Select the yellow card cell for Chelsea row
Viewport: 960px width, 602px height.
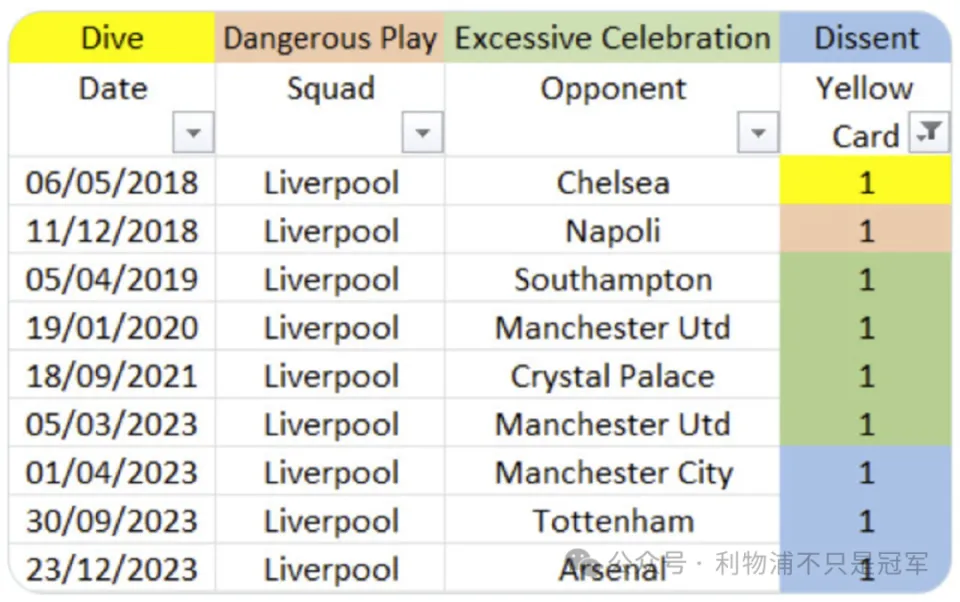[x=866, y=182]
